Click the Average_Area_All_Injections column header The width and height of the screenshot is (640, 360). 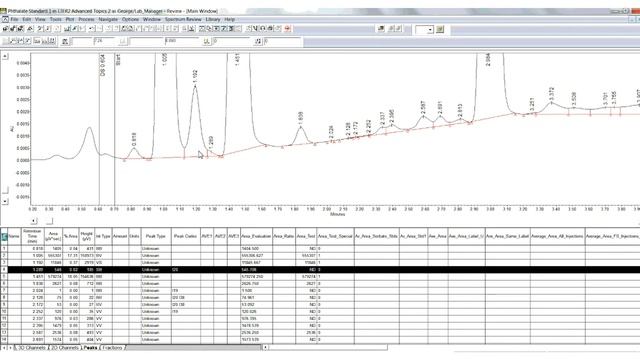click(557, 236)
